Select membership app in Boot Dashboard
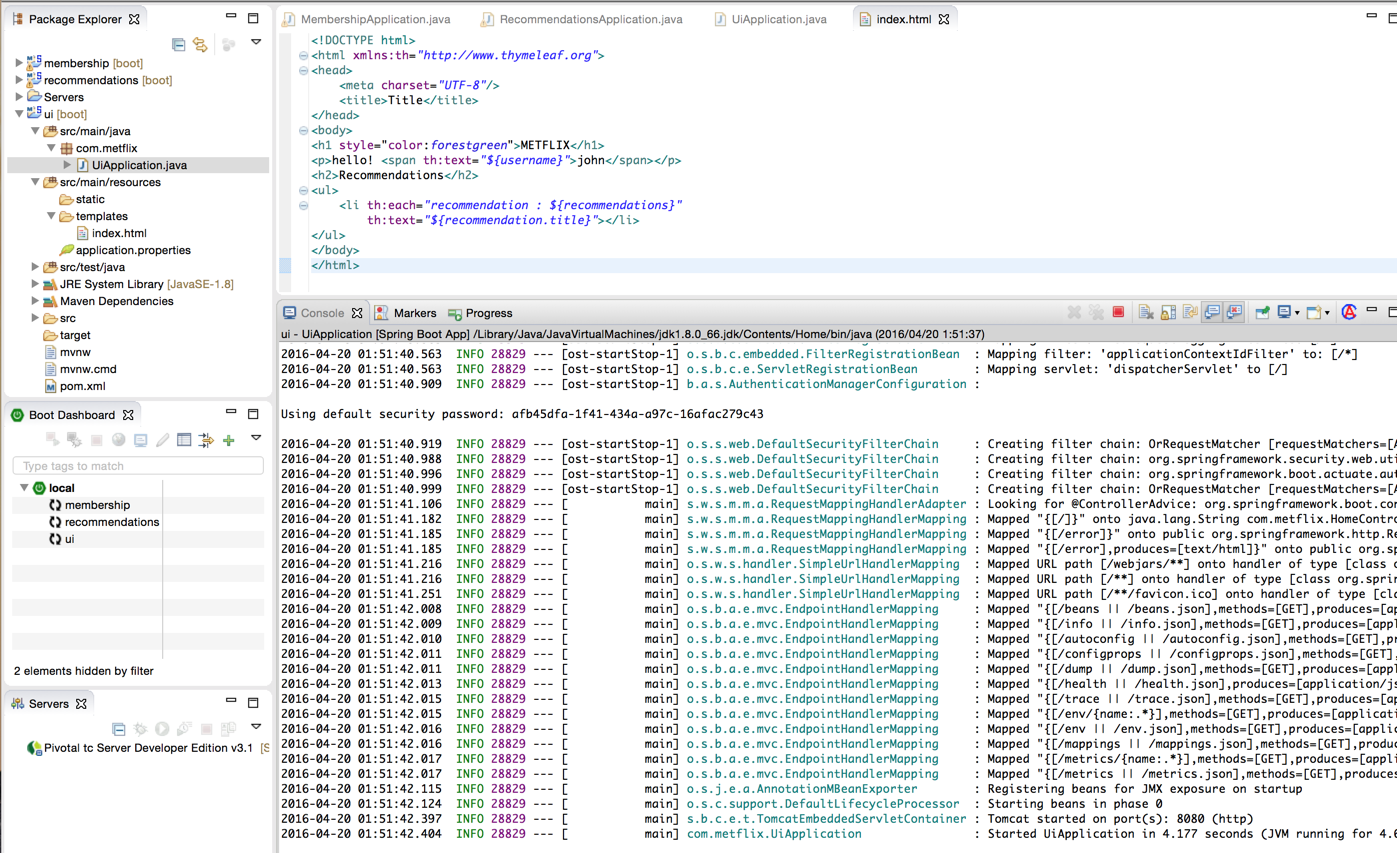 point(97,505)
